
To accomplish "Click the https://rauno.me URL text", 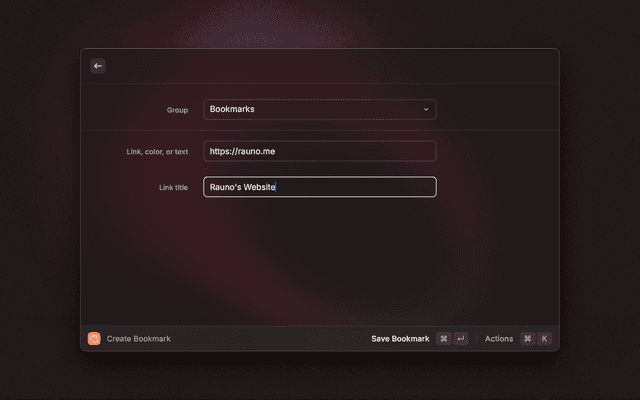I will pos(242,151).
